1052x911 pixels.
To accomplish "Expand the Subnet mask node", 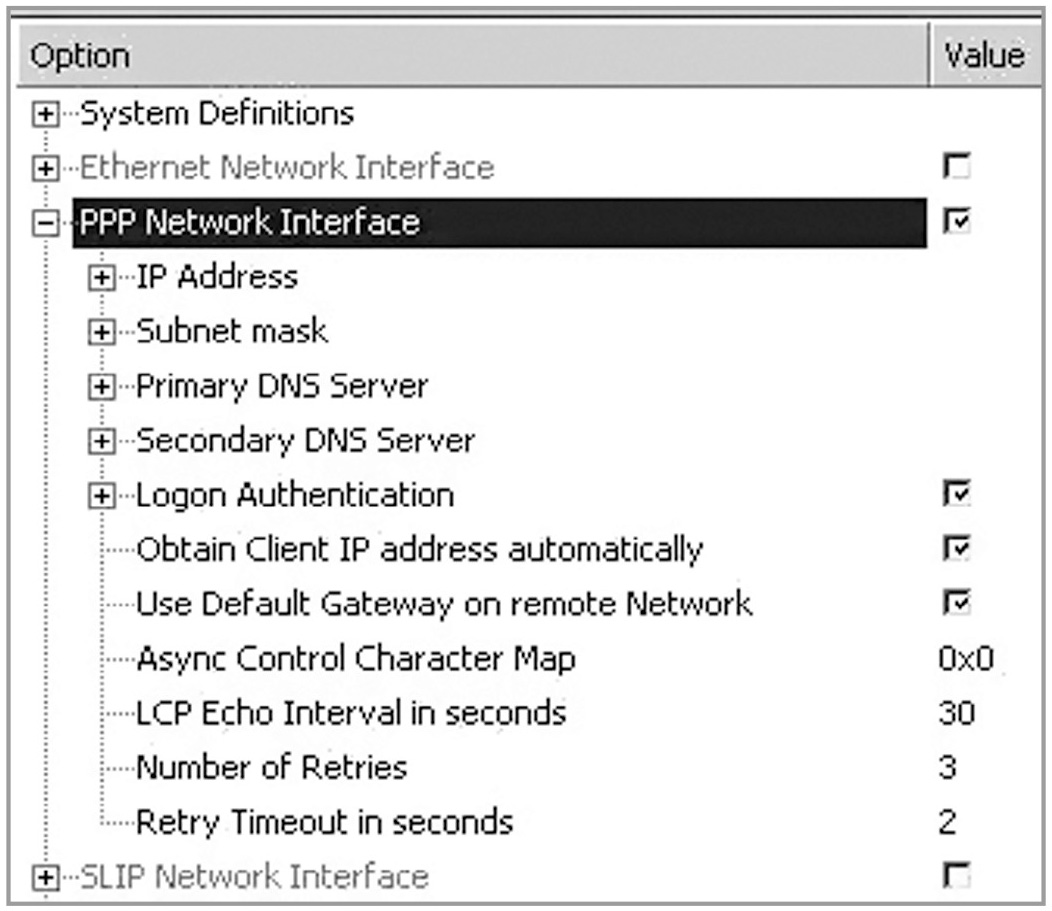I will click(100, 332).
